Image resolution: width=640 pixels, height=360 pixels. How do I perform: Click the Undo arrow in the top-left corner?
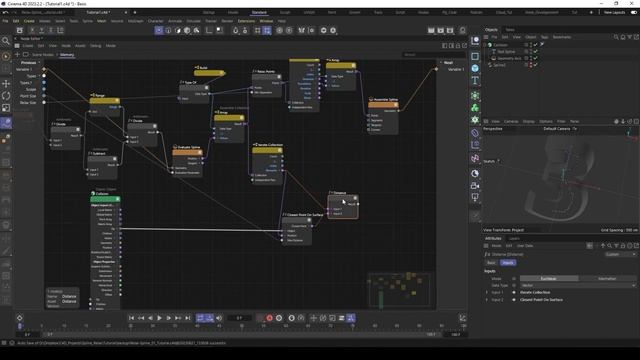[5, 12]
